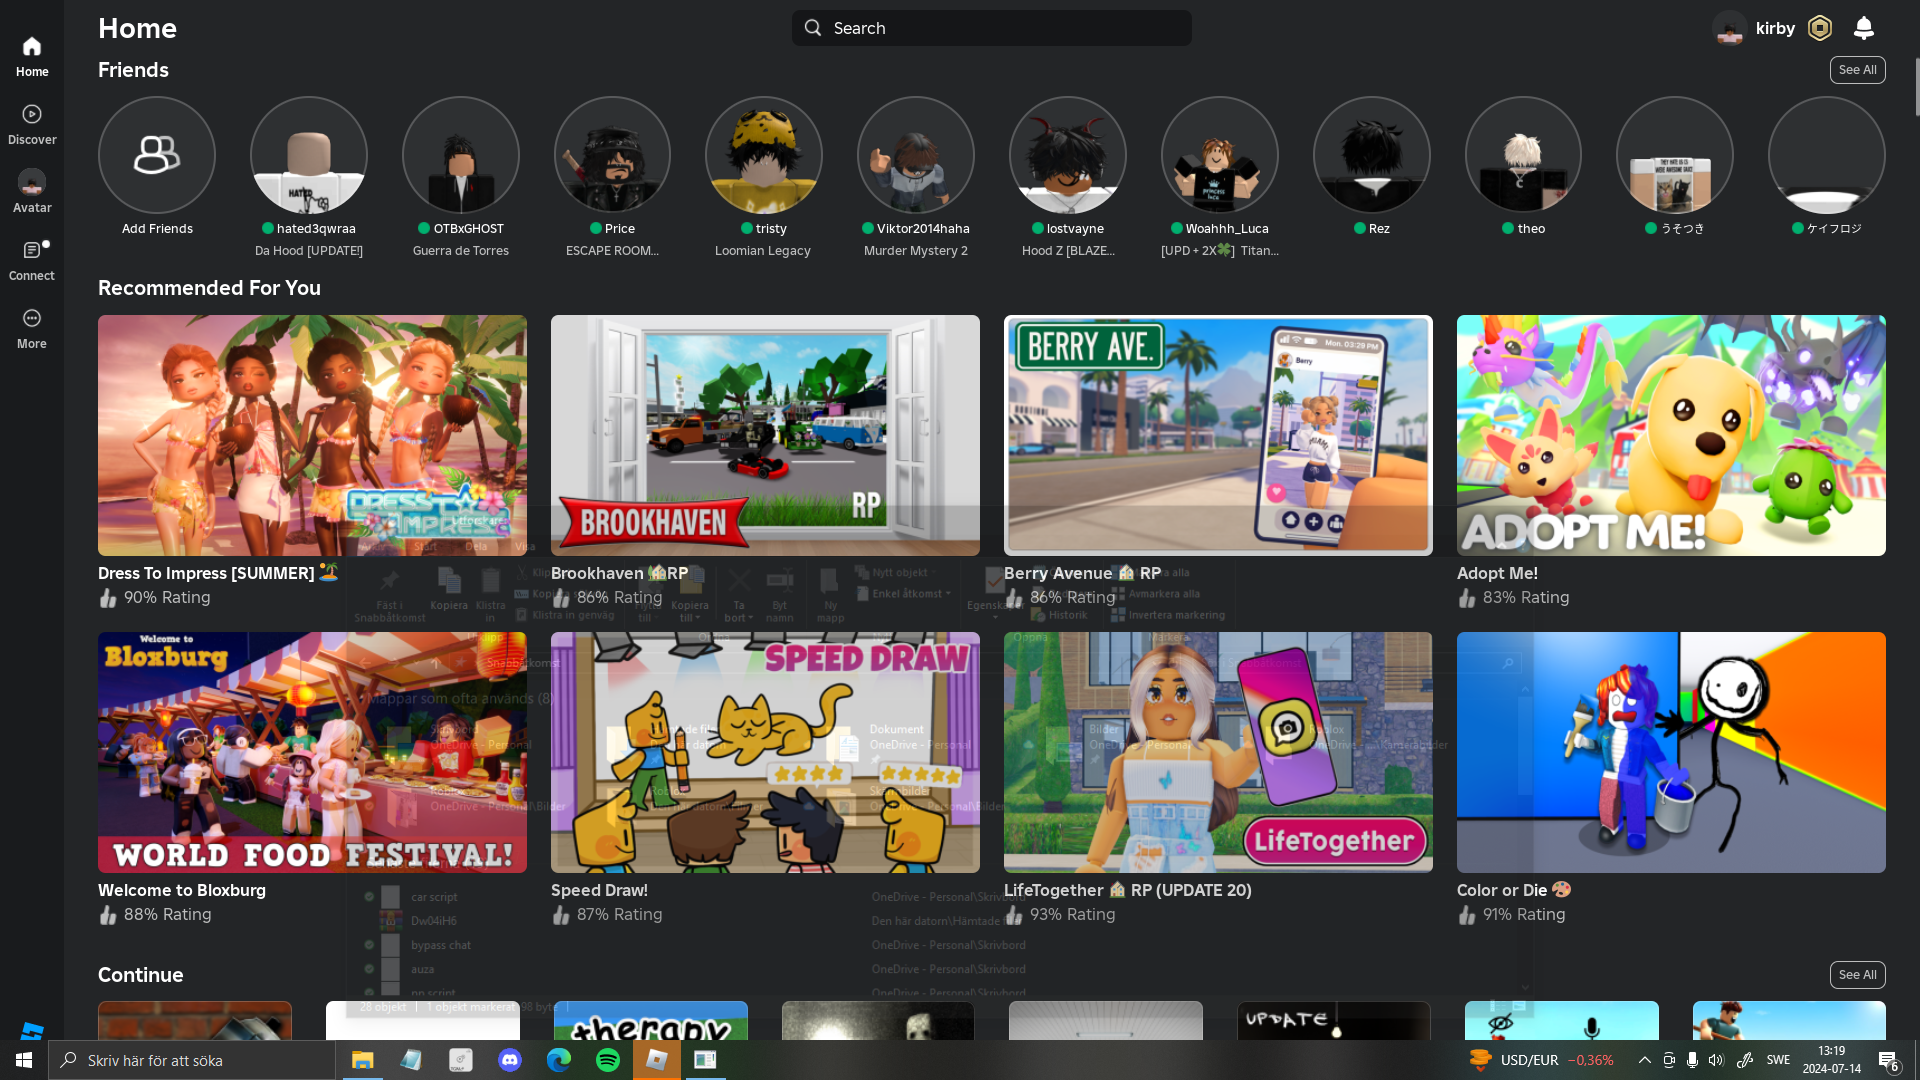The height and width of the screenshot is (1080, 1920).
Task: Click See All for Continue
Action: [1858, 975]
